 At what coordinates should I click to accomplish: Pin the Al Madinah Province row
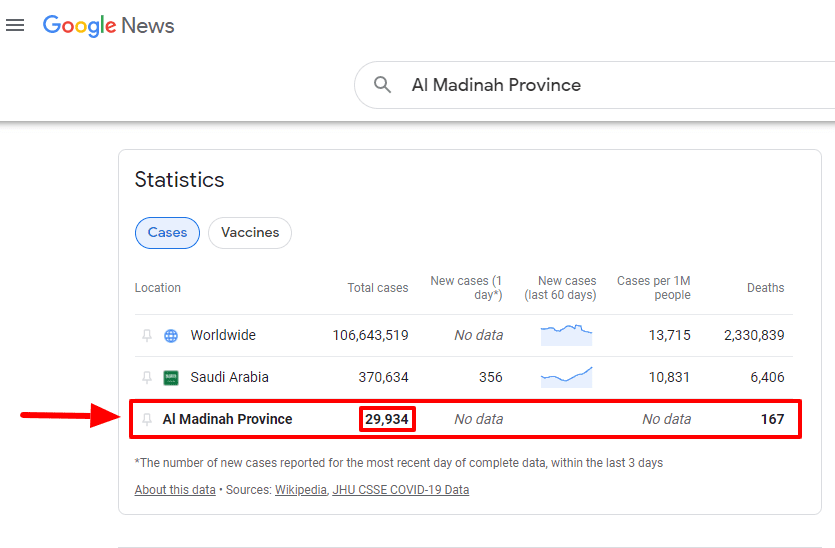point(147,420)
